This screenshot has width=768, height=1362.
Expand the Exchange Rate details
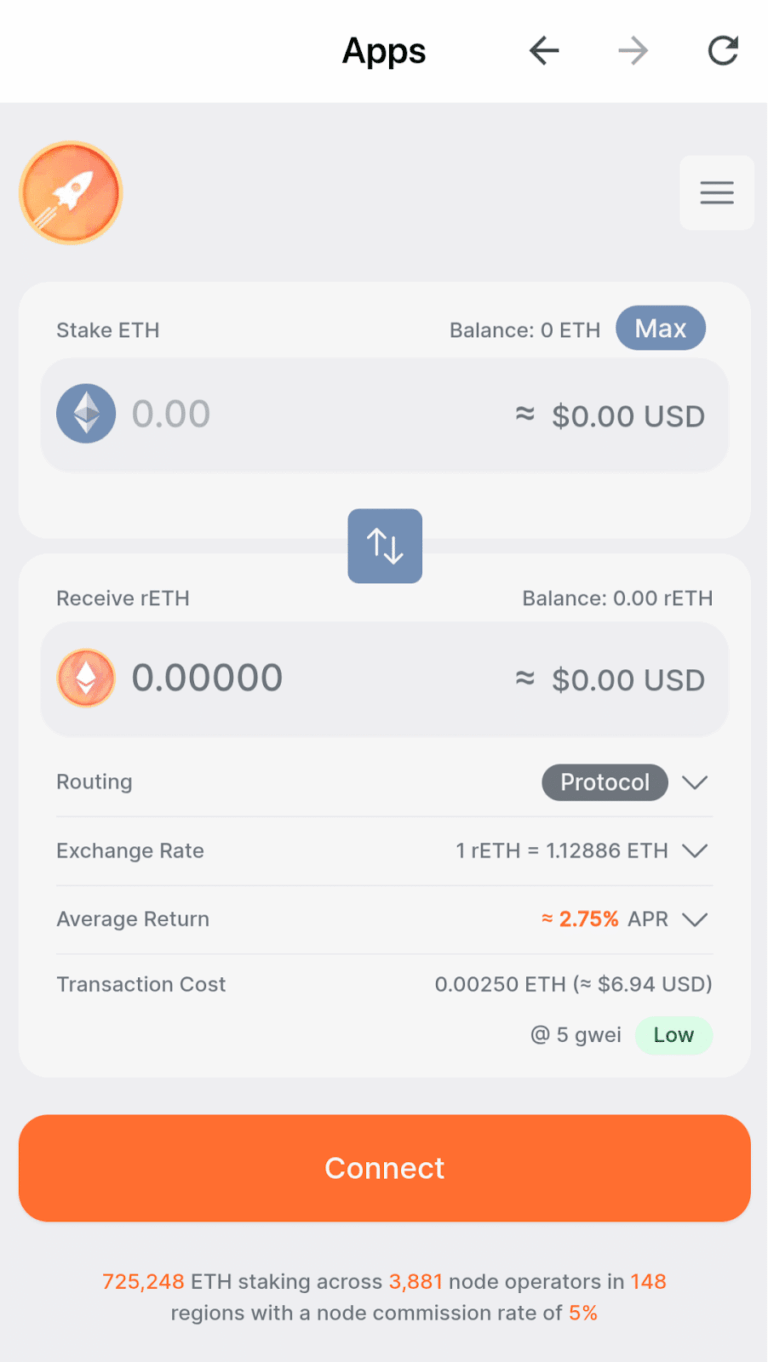pos(695,851)
